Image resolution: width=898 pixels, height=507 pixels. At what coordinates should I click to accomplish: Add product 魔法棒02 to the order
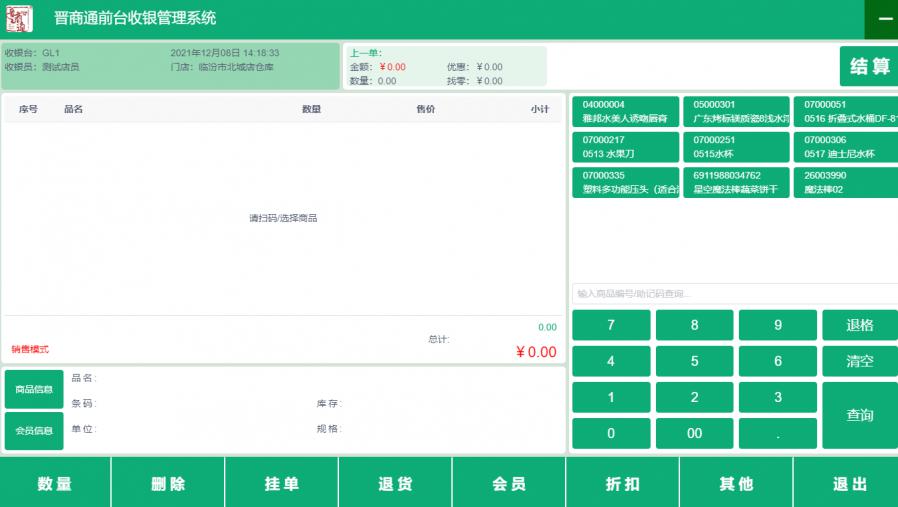846,182
